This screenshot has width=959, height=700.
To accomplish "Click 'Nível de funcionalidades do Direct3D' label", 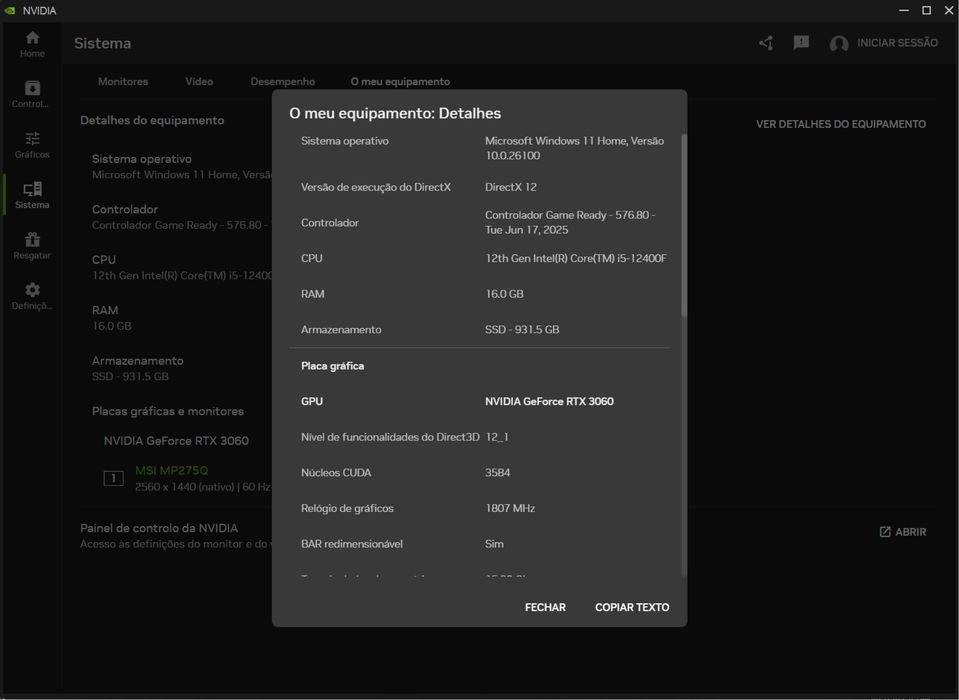I will pyautogui.click(x=390, y=437).
